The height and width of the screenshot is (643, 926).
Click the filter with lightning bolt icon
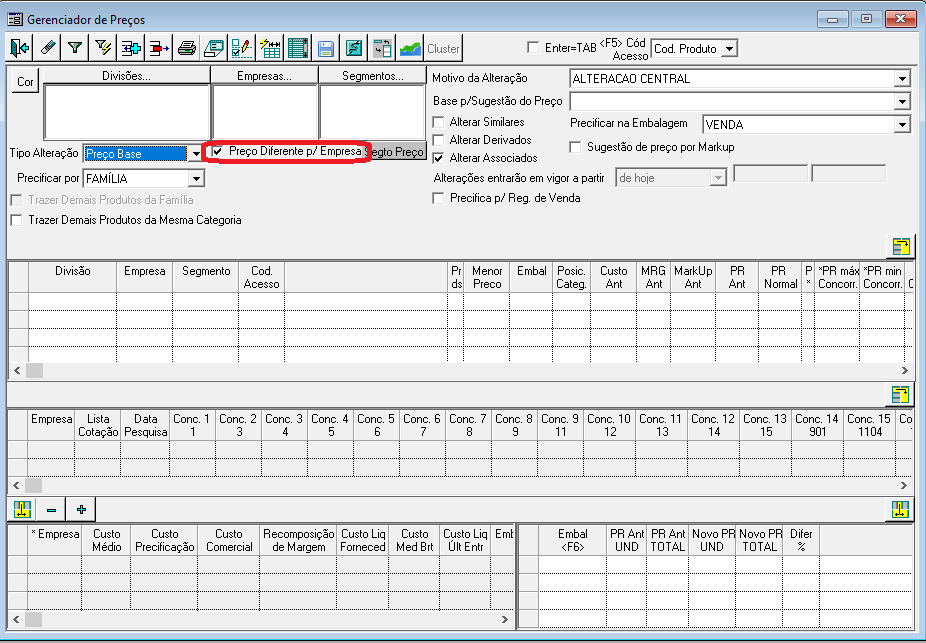tap(103, 48)
